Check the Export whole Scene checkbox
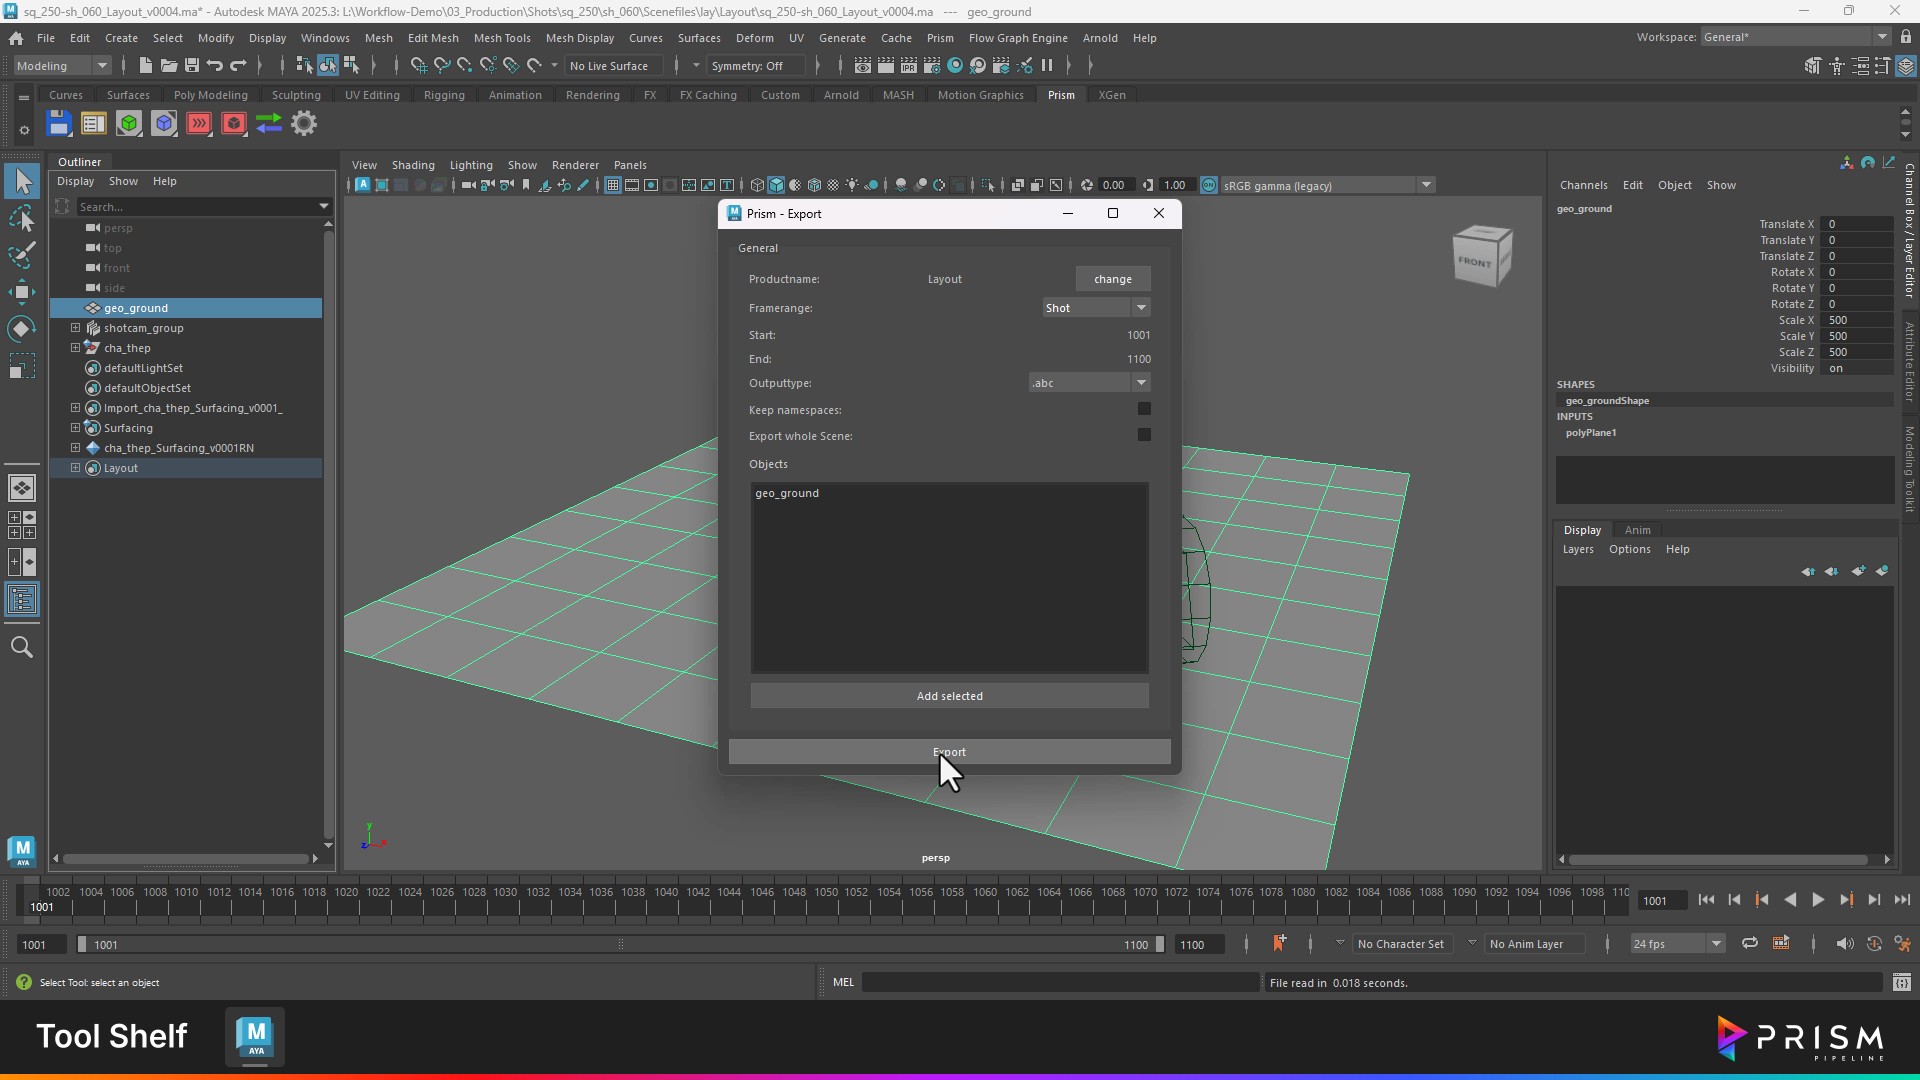Image resolution: width=1920 pixels, height=1080 pixels. tap(1144, 435)
